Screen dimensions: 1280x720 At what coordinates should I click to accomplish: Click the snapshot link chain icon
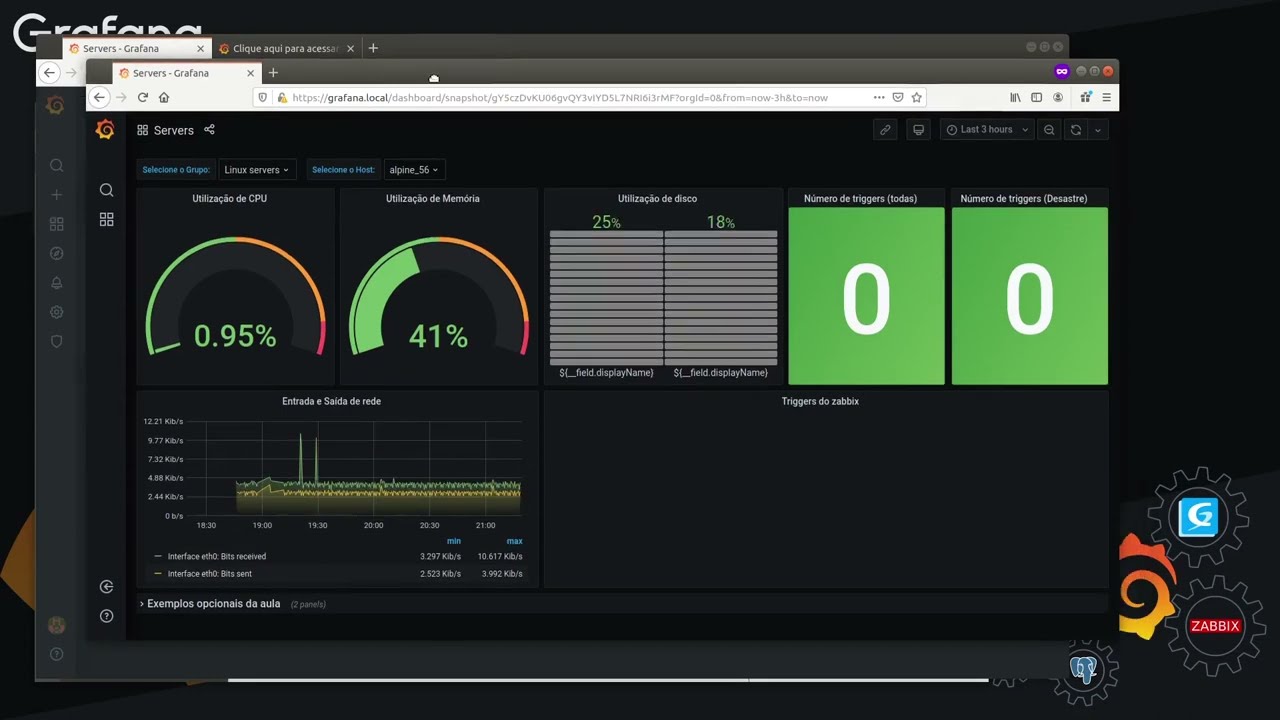pyautogui.click(x=885, y=130)
